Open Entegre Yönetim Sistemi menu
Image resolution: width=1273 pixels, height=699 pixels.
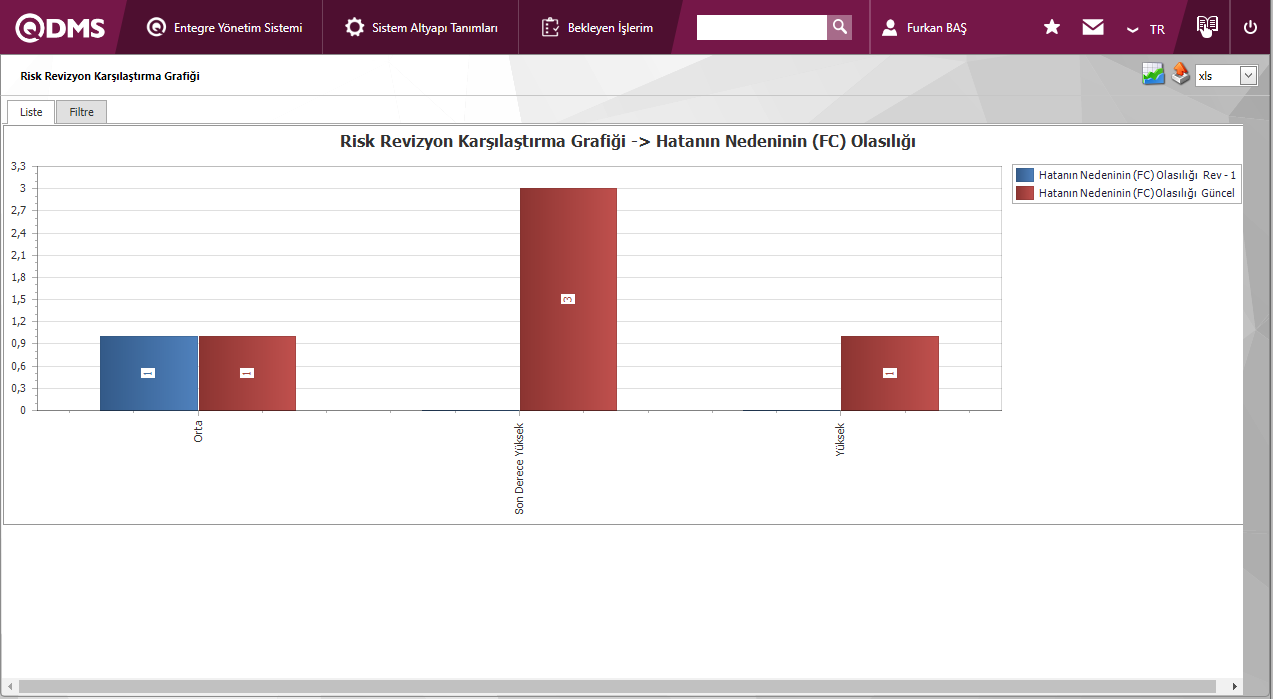click(224, 28)
